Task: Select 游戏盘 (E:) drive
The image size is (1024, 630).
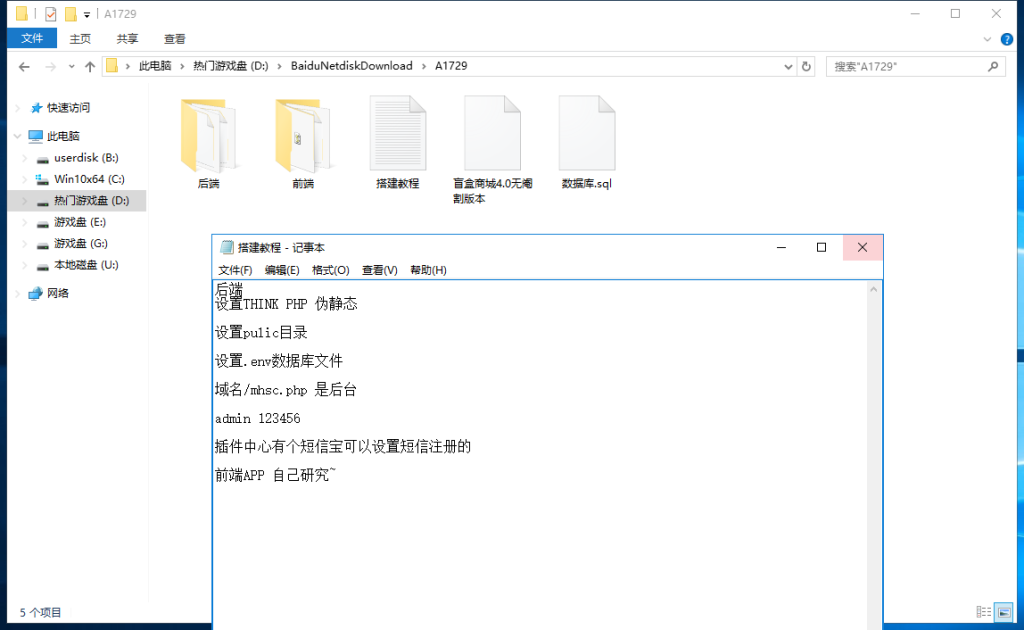Action: (80, 222)
